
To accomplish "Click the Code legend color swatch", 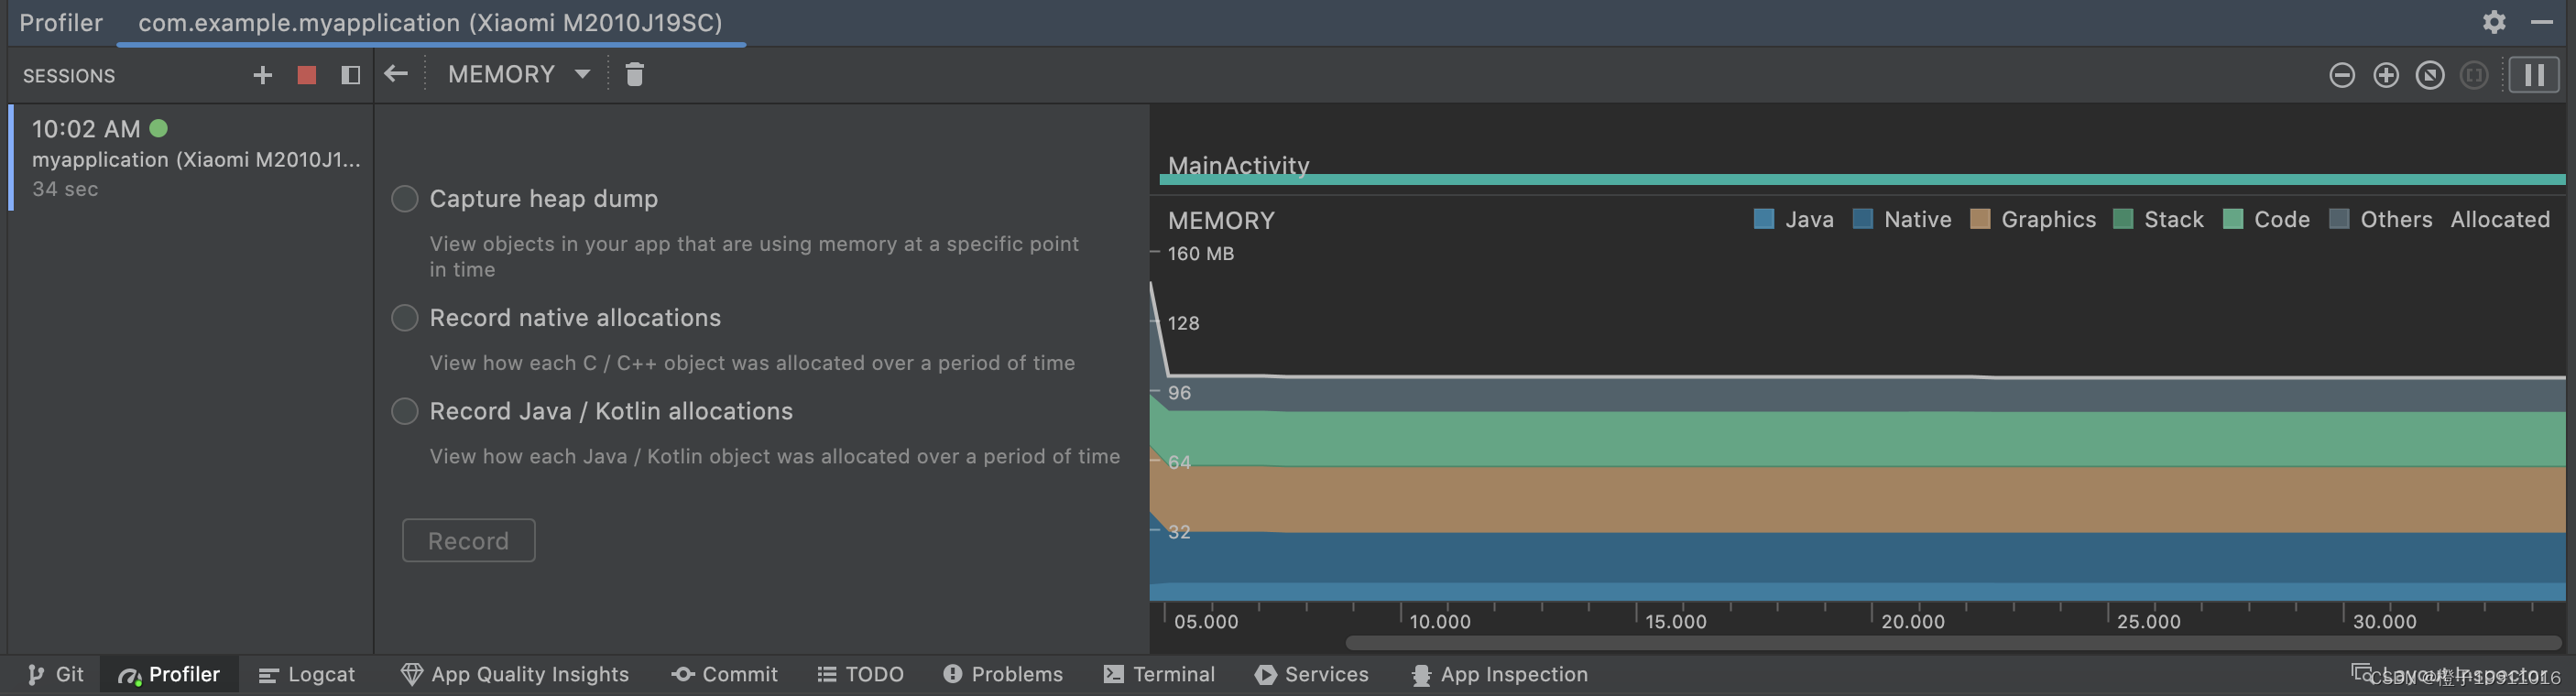I will (x=2233, y=219).
